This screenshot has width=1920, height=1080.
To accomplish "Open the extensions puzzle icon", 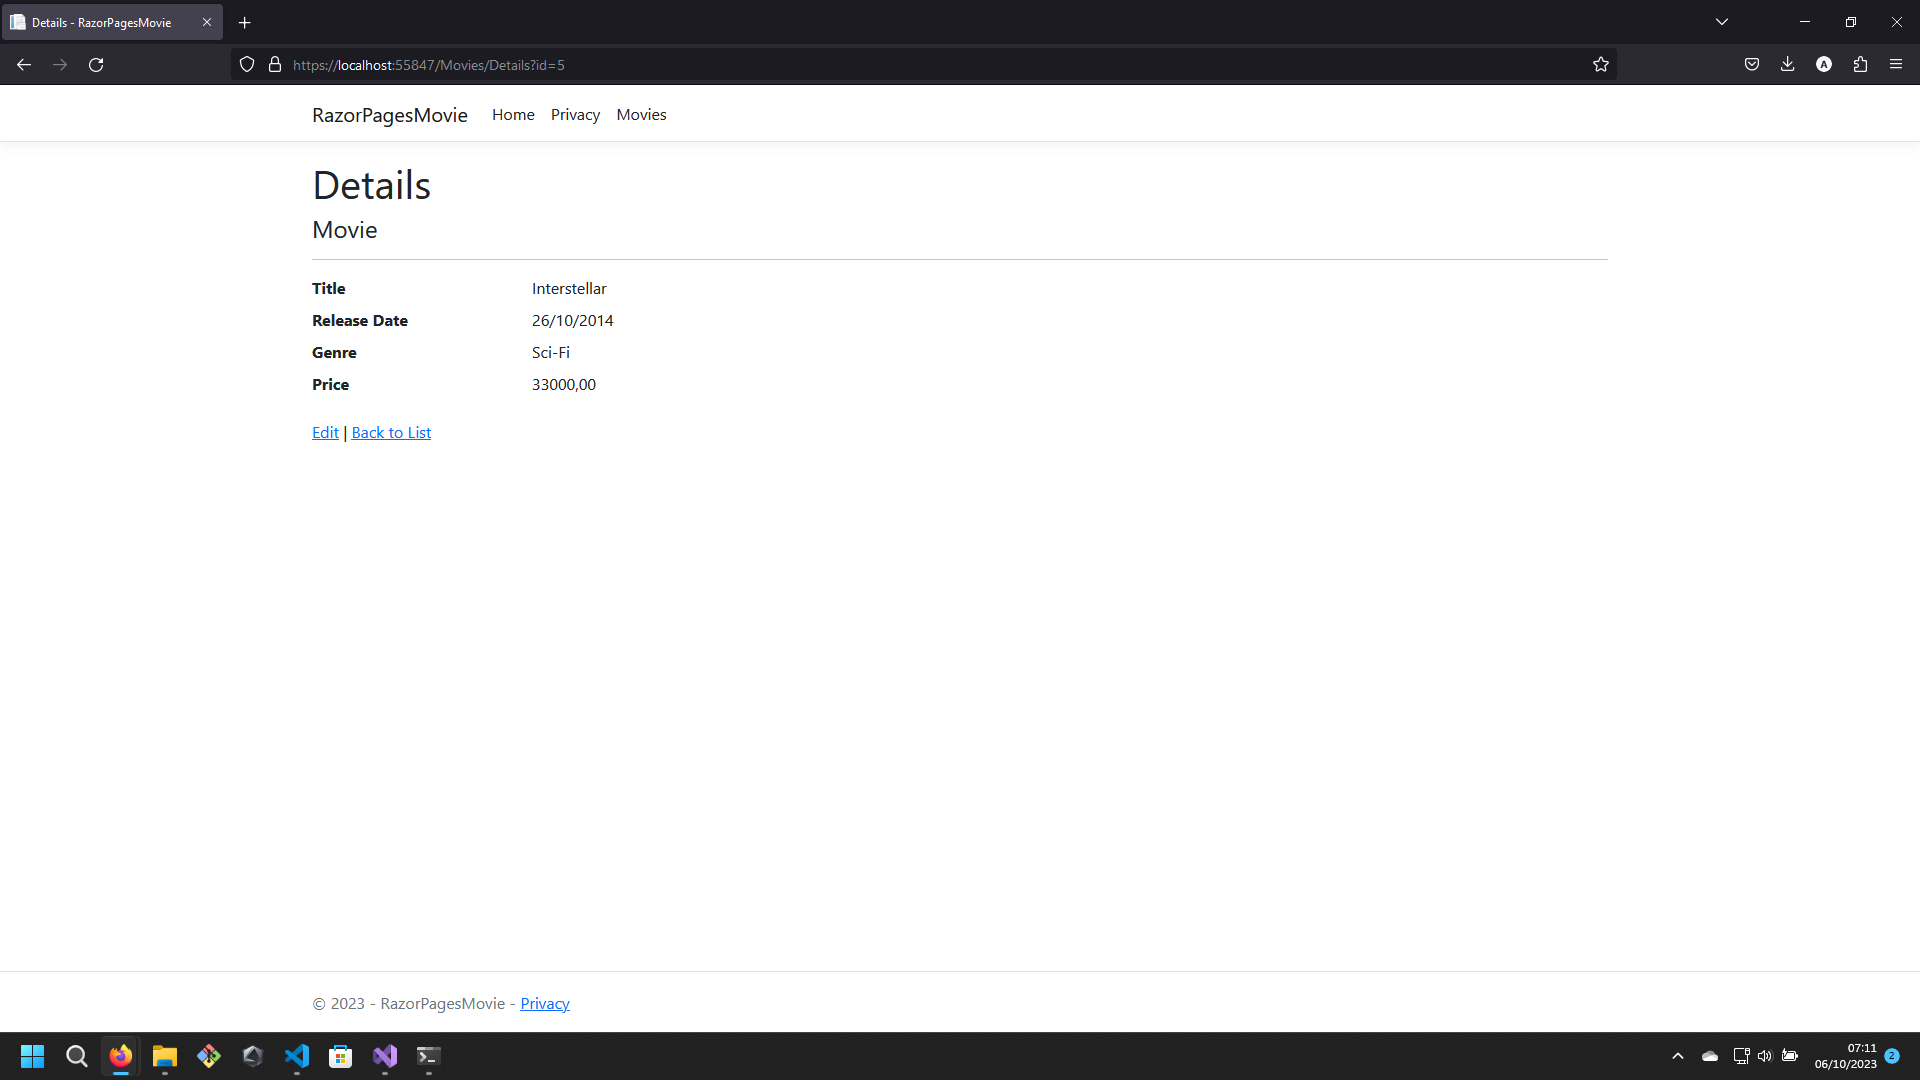I will click(x=1860, y=65).
